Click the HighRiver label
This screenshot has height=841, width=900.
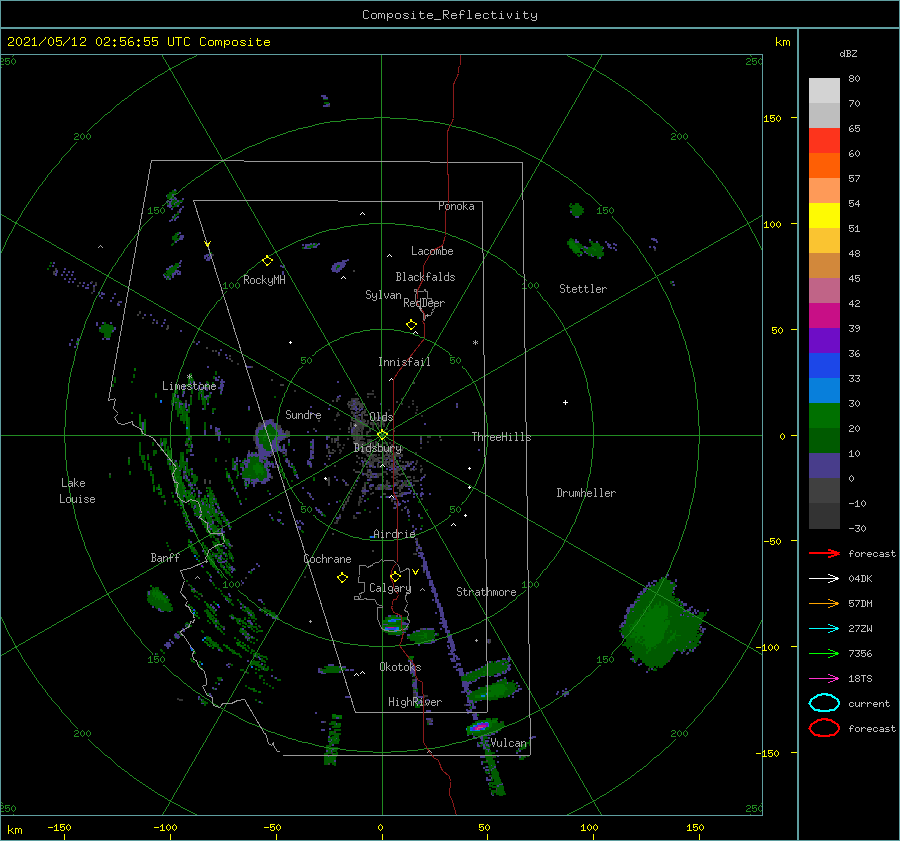[x=414, y=702]
